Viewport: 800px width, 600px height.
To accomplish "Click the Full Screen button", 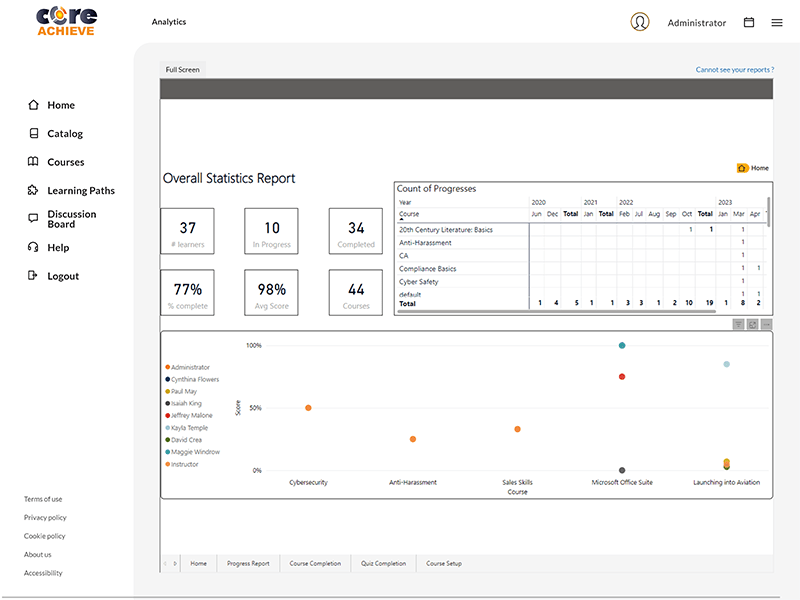I will point(182,70).
